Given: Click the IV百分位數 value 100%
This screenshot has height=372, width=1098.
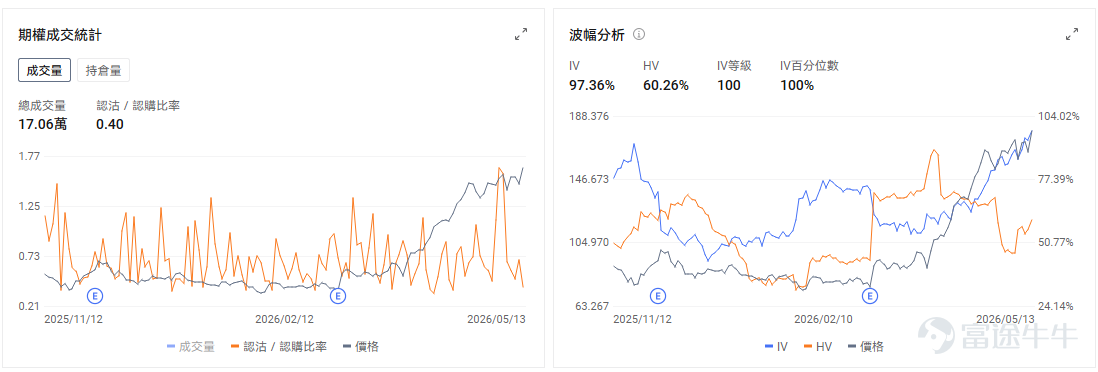Looking at the screenshot, I should click(797, 85).
